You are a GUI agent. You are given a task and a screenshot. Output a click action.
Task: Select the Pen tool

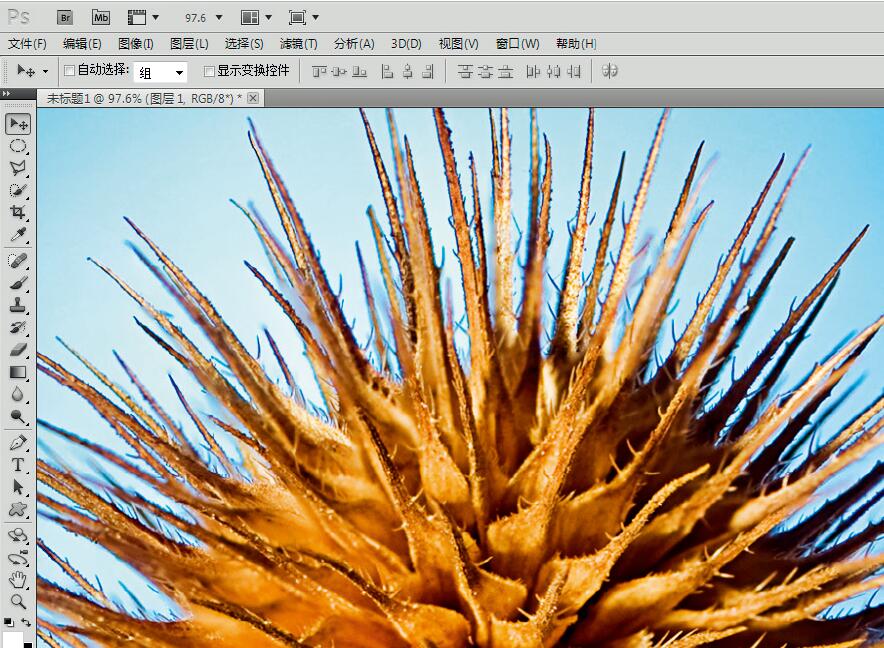(18, 442)
